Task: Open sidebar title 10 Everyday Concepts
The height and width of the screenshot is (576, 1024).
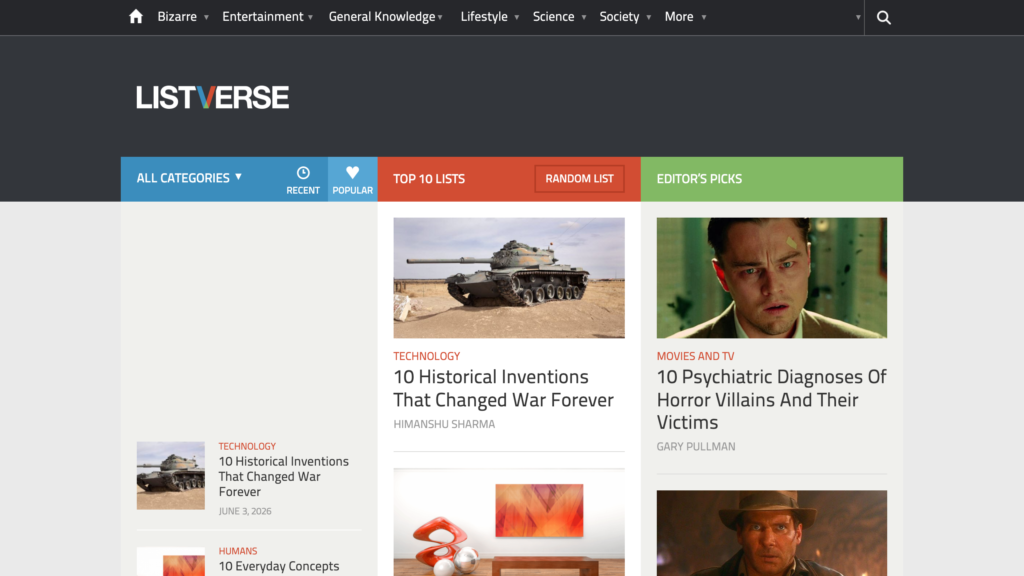Action: point(279,566)
